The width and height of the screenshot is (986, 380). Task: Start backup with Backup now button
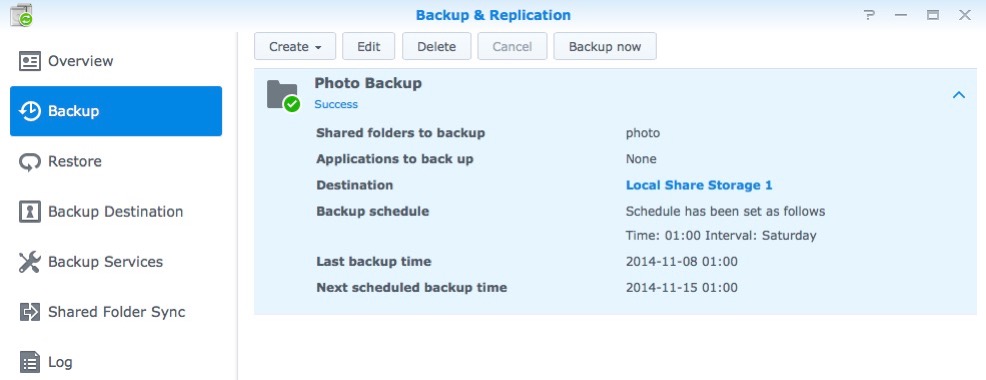(x=605, y=47)
